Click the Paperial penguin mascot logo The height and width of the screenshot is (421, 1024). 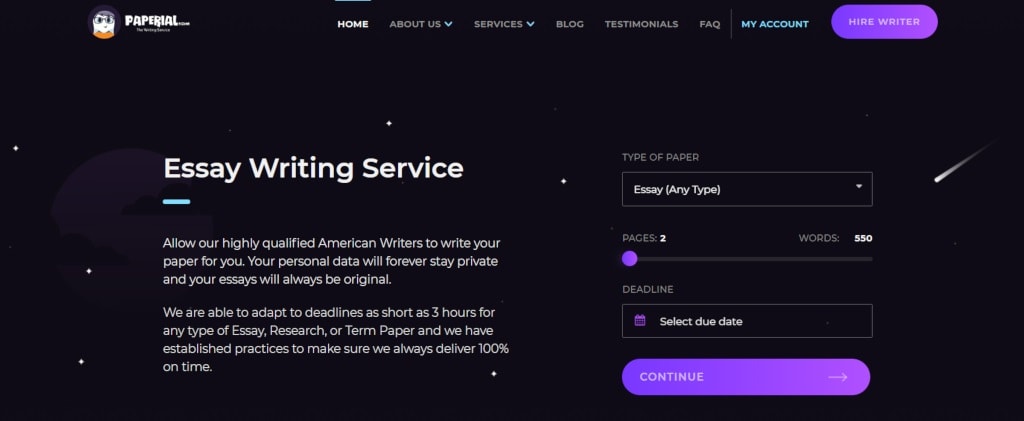click(x=105, y=22)
